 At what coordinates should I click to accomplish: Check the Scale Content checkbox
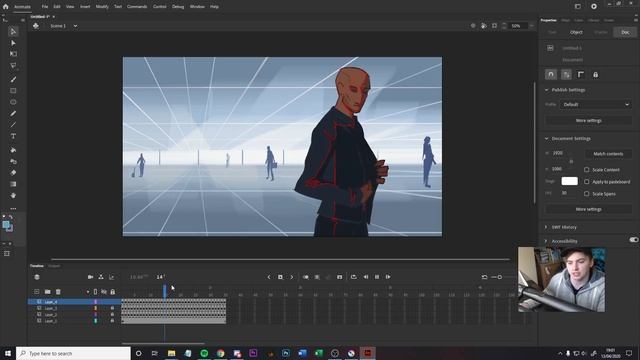587,169
